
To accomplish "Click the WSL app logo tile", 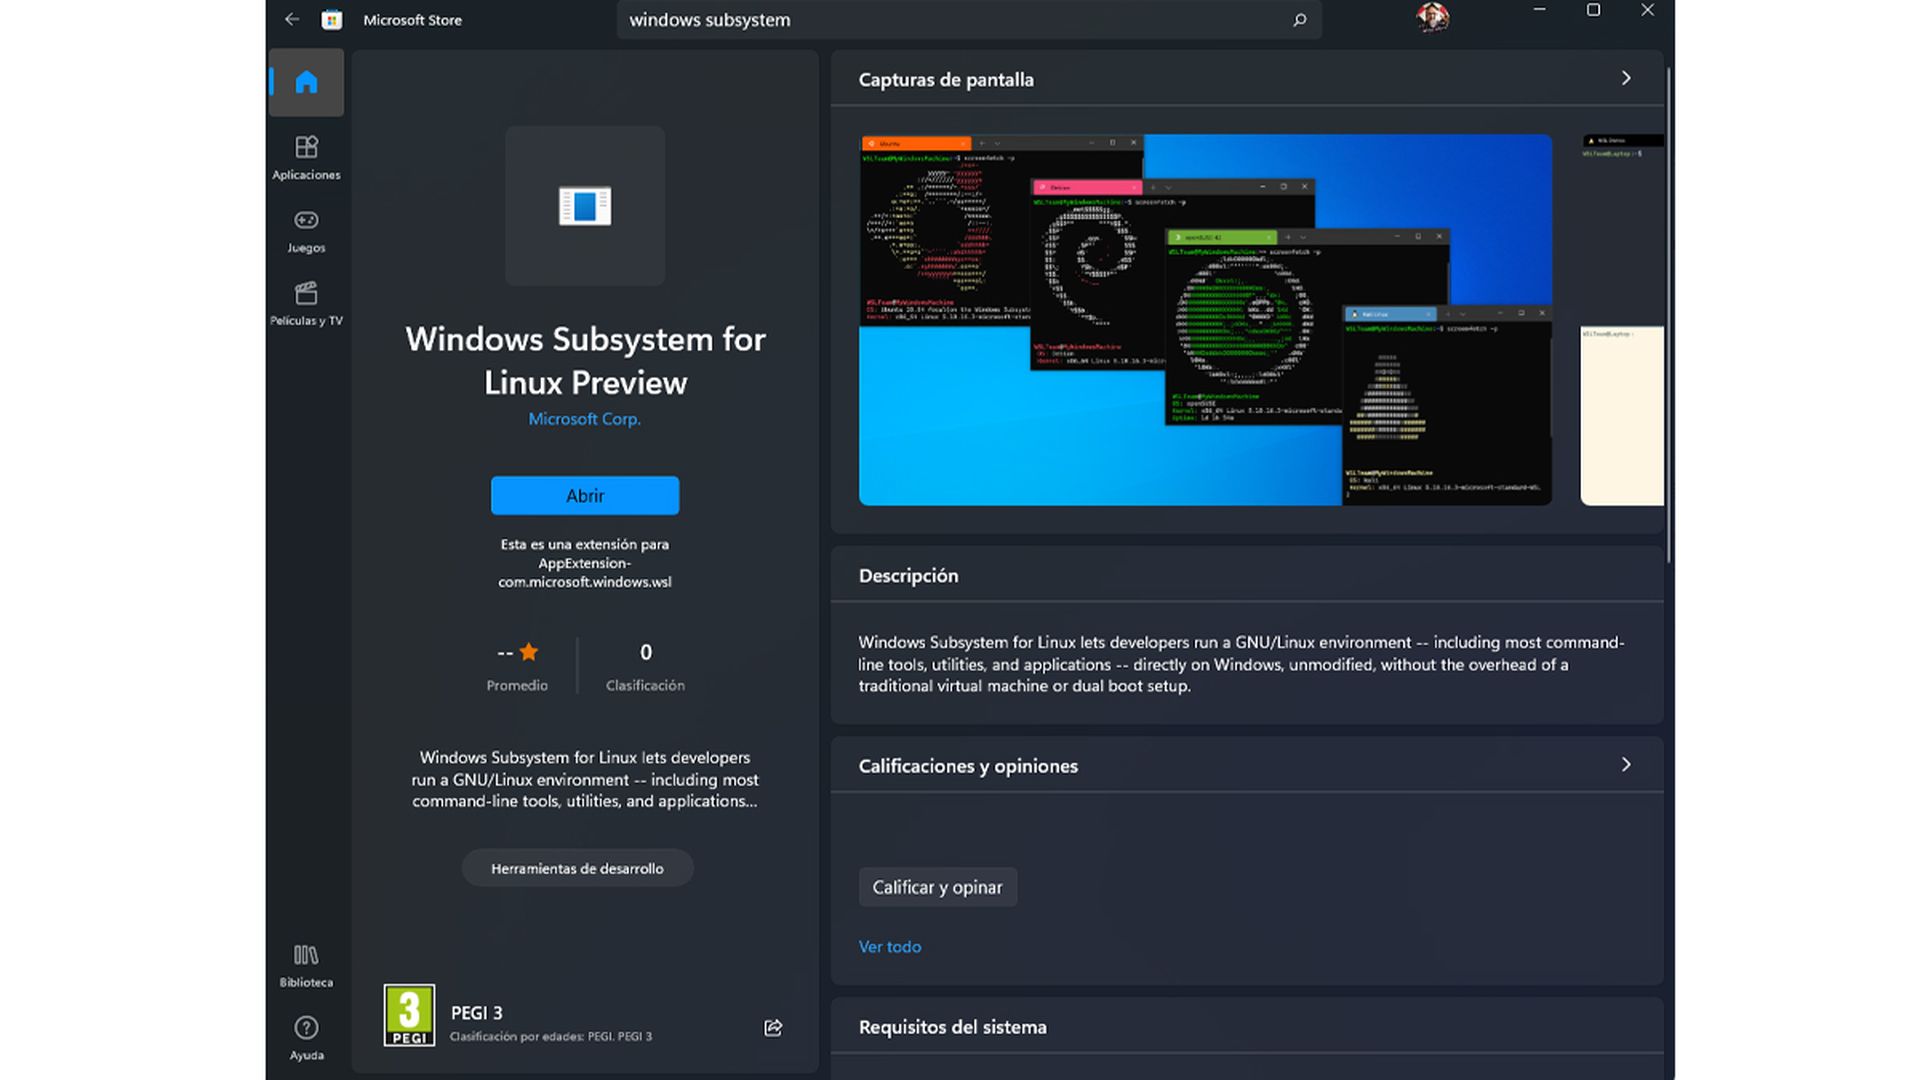I will (x=585, y=206).
